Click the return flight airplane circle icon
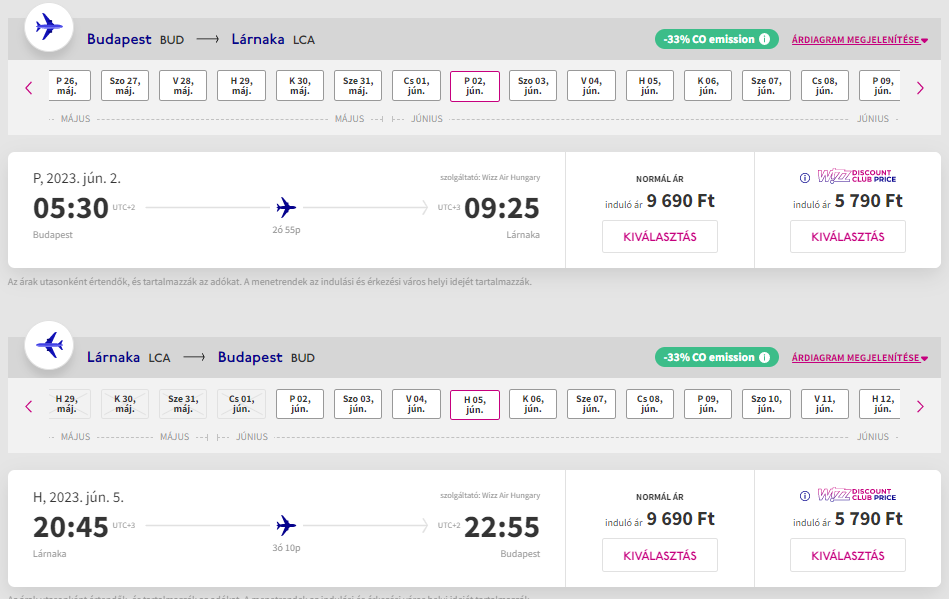949x599 pixels. coord(49,345)
